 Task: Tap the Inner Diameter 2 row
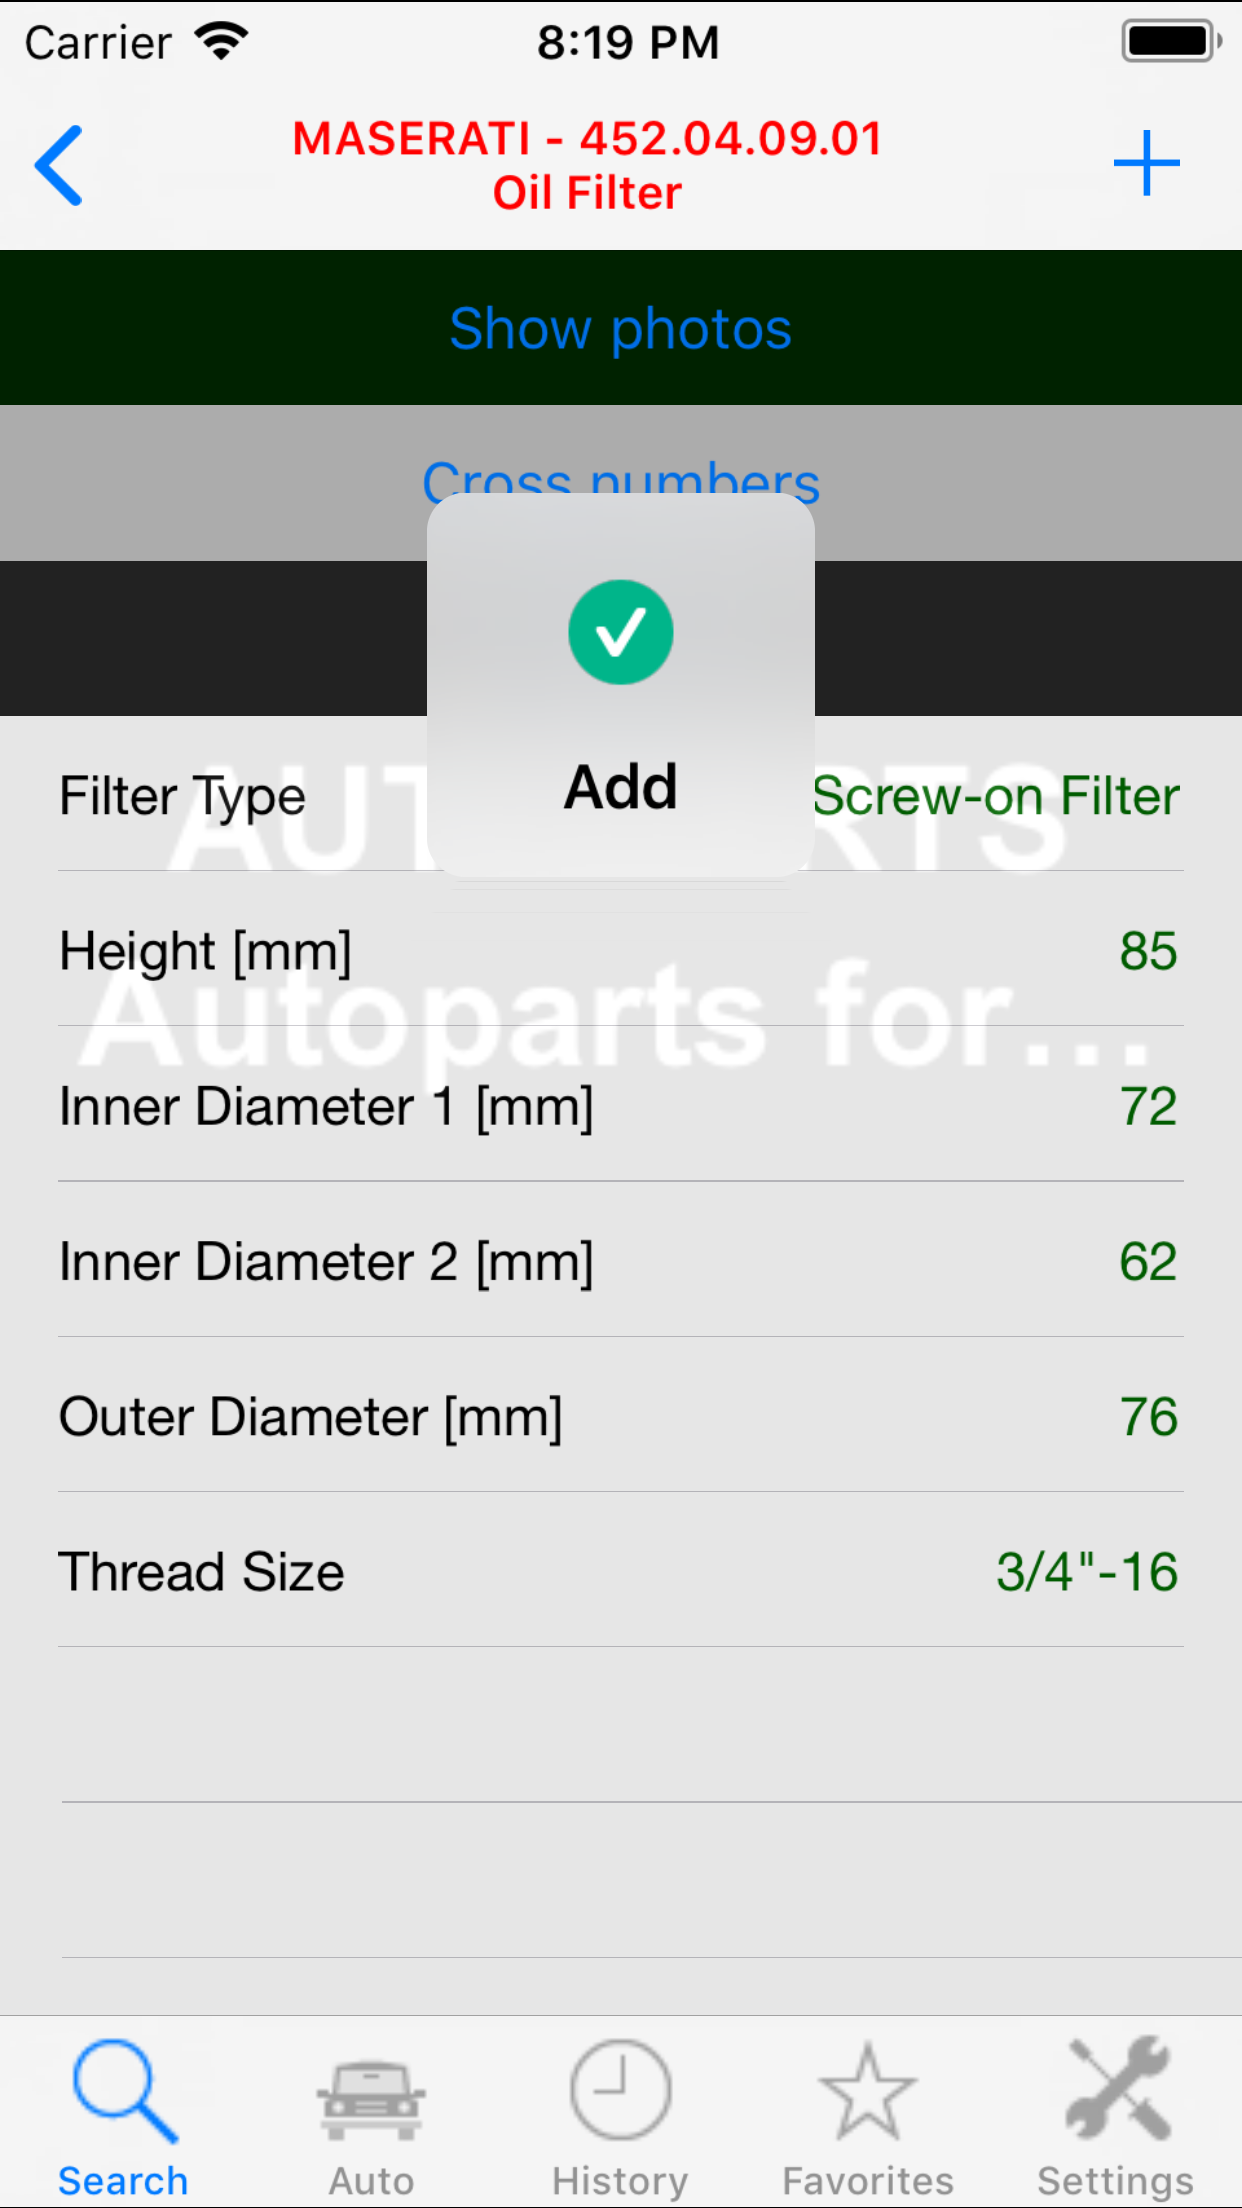[x=620, y=1261]
